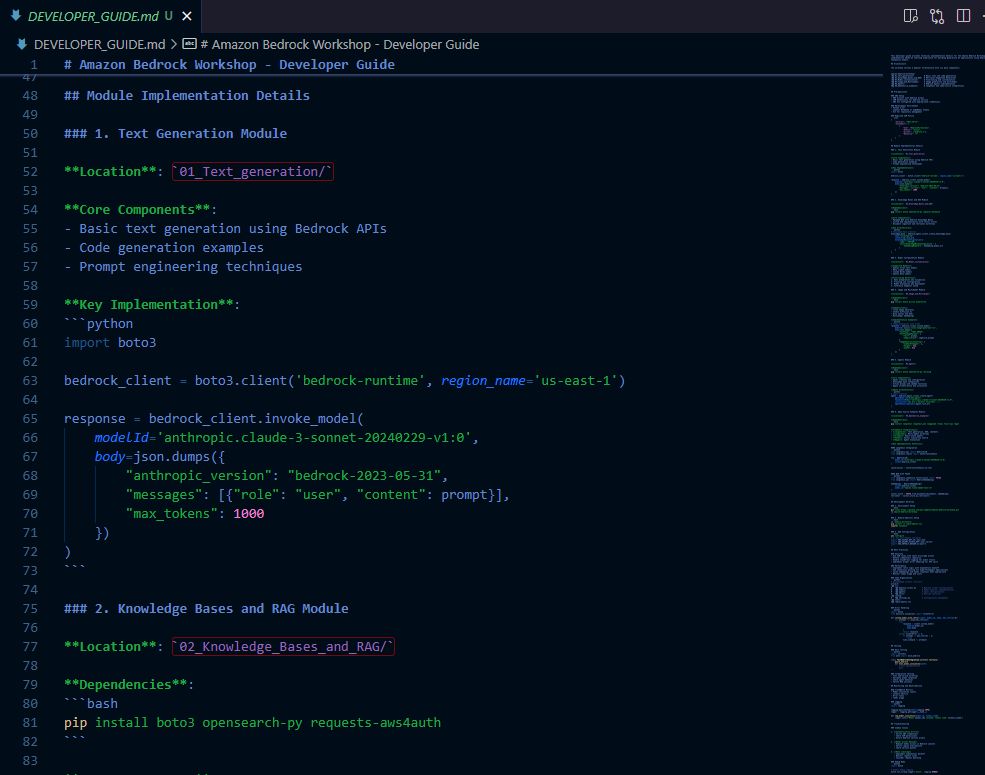Open the DEVELOPER_GUIDE.md breadcrumb file dropdown

pyautogui.click(x=99, y=44)
